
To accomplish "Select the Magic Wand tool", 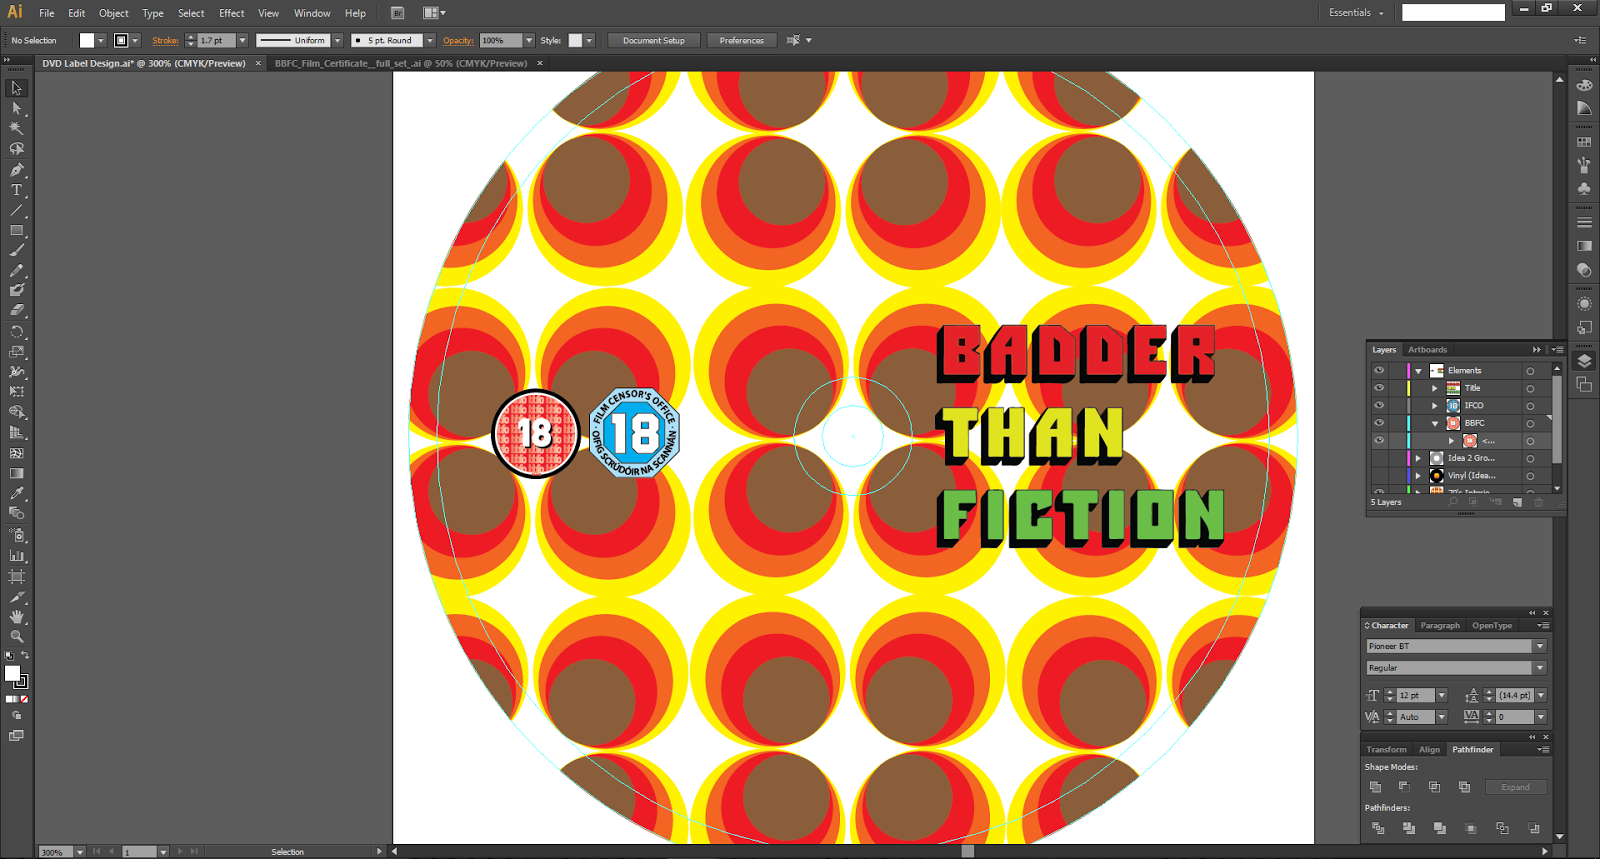I will [x=17, y=128].
